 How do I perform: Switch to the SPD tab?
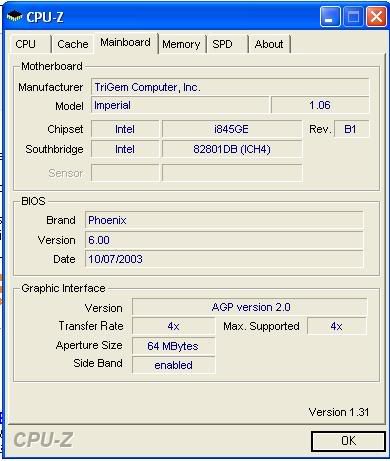[x=227, y=44]
